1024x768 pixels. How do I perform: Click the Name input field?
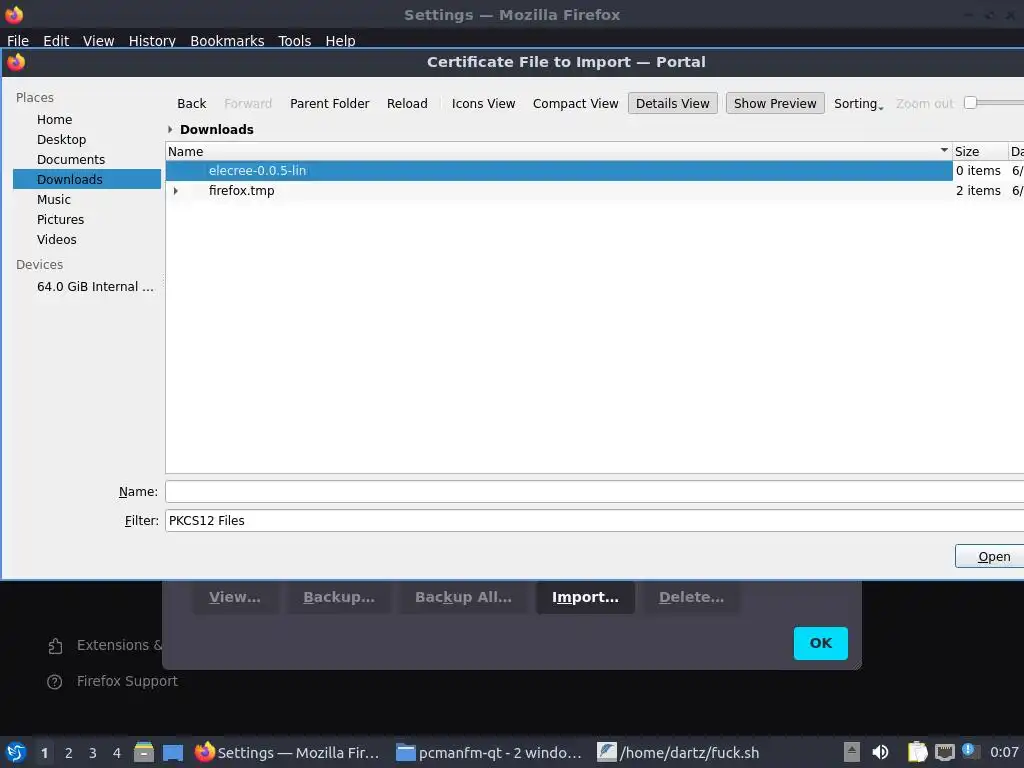coord(594,492)
